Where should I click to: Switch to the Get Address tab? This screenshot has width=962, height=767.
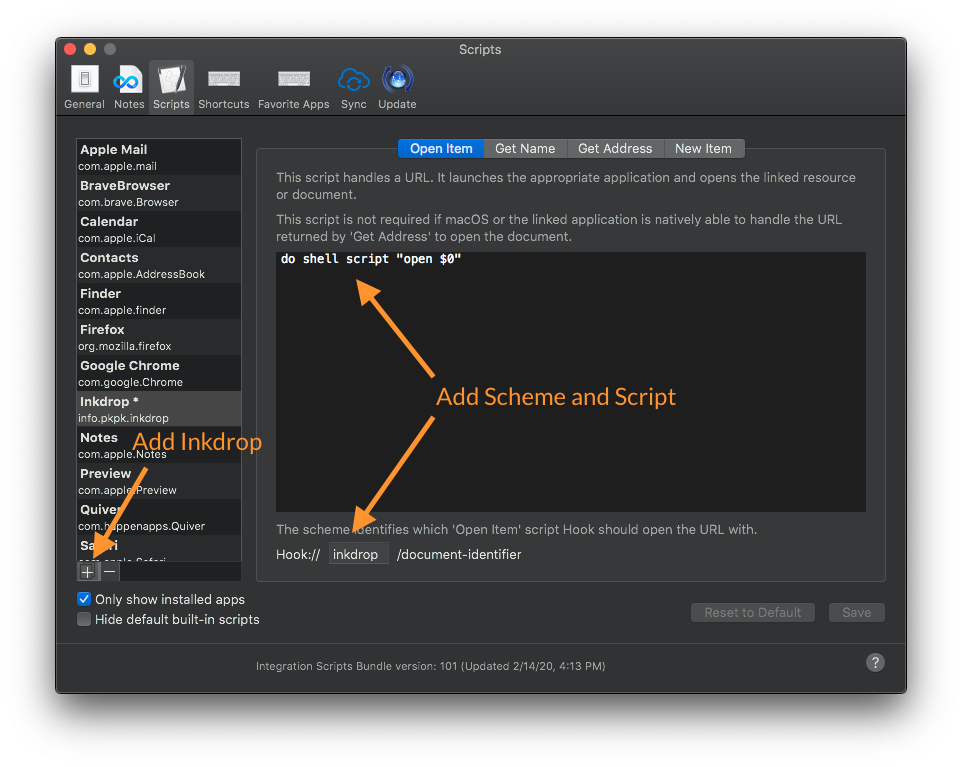(615, 148)
